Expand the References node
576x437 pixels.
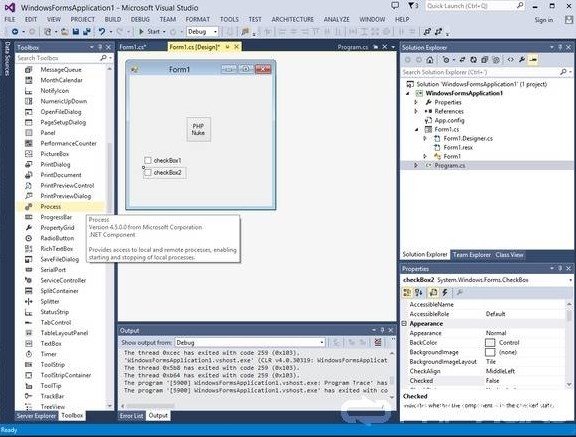coord(416,111)
